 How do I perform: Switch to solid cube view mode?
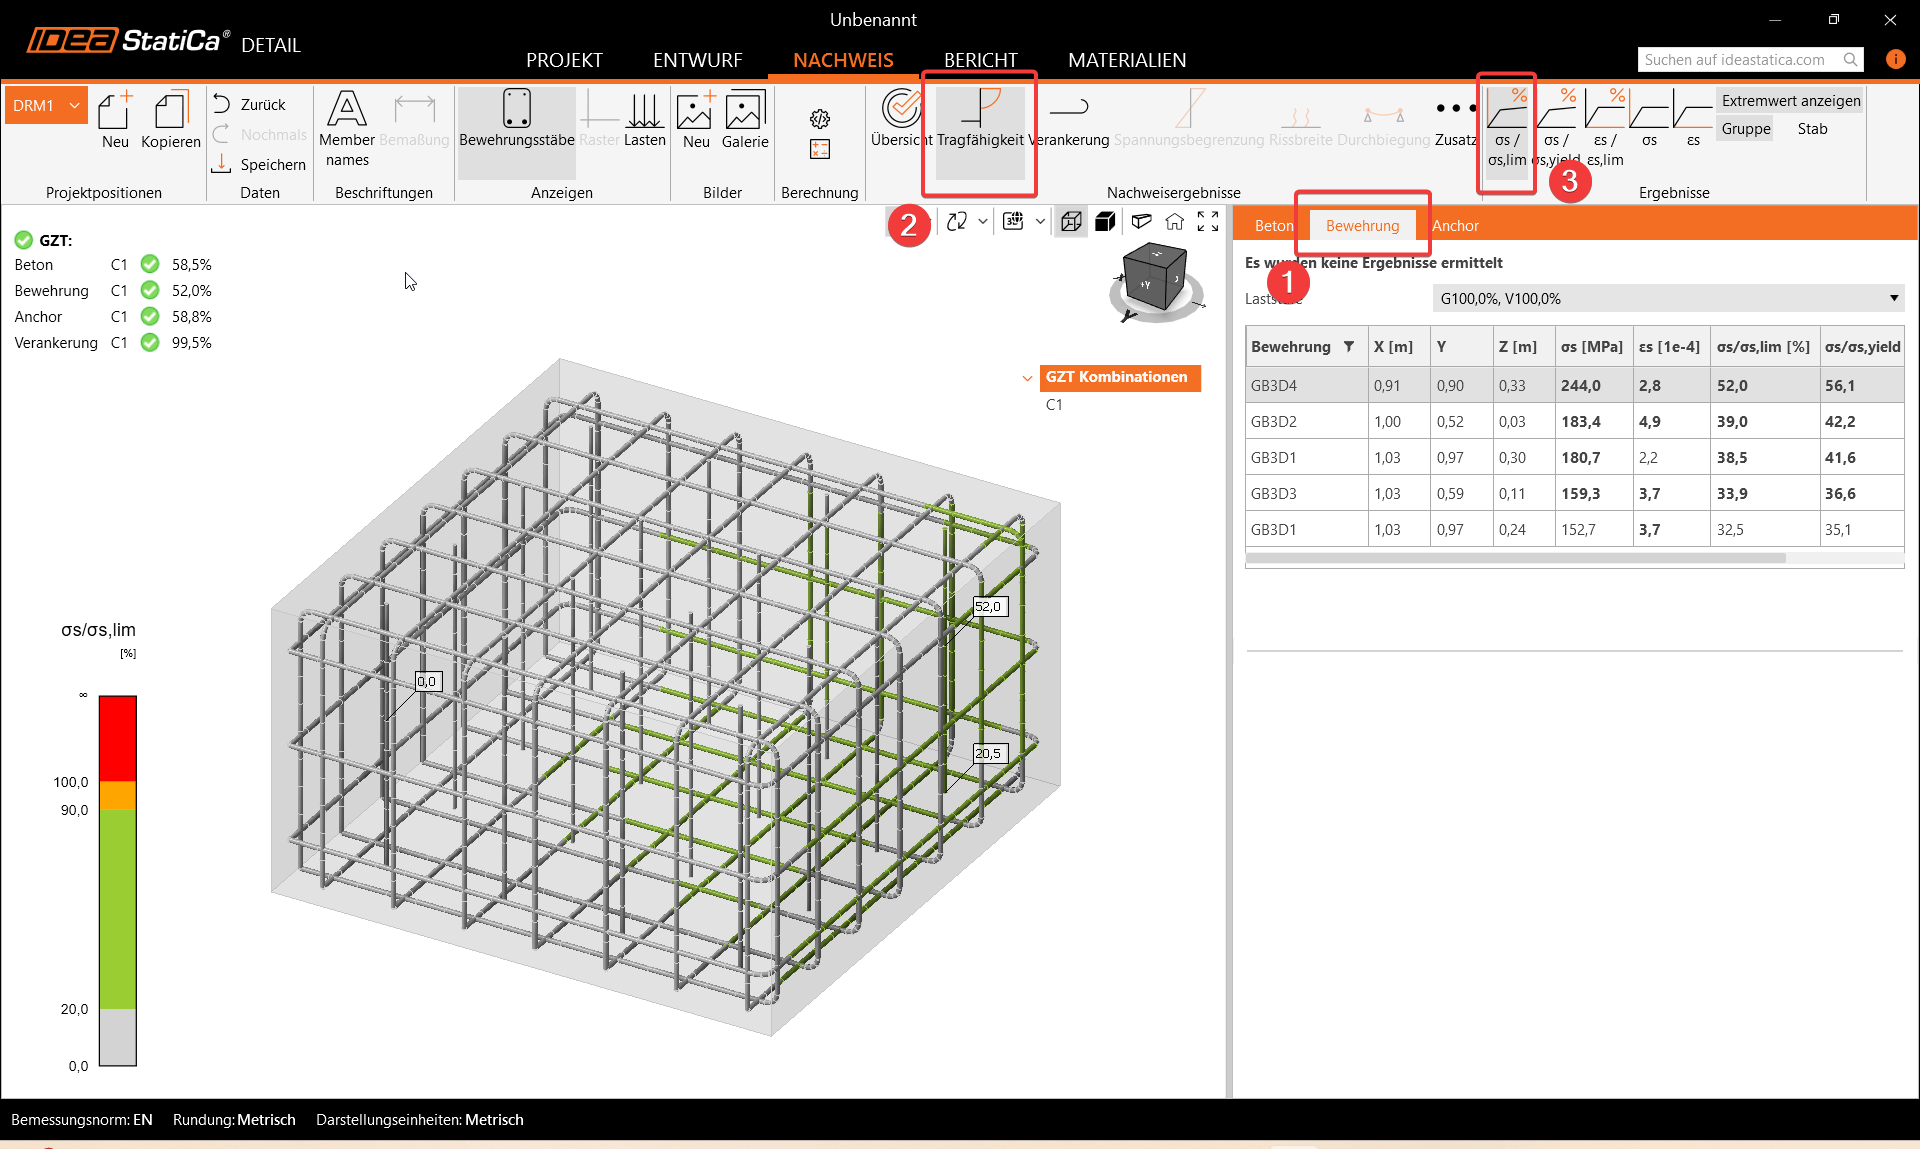(x=1105, y=222)
